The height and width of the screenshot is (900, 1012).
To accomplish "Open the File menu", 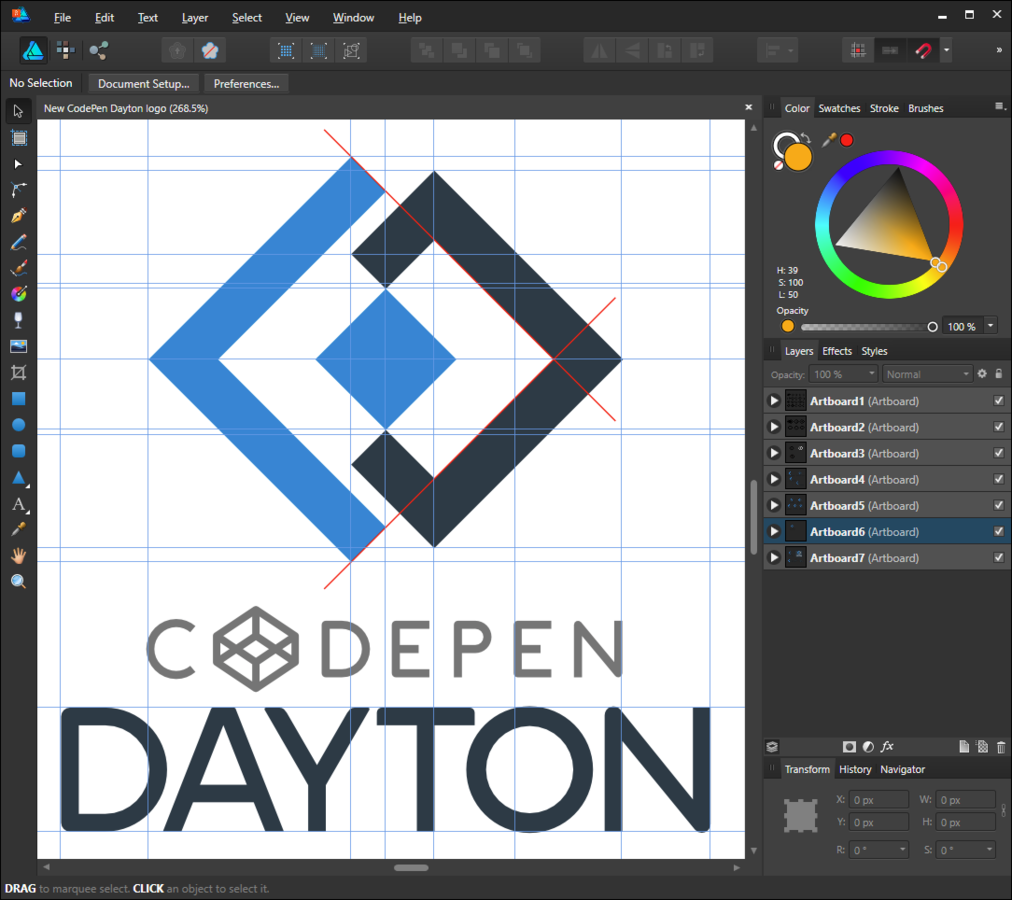I will (x=62, y=17).
